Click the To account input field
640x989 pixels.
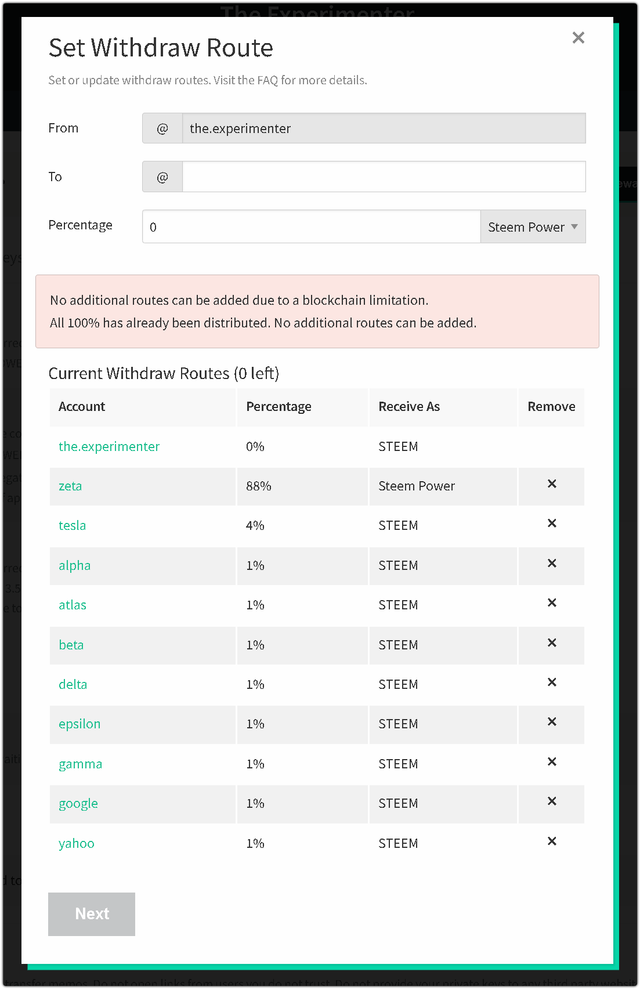pyautogui.click(x=383, y=177)
